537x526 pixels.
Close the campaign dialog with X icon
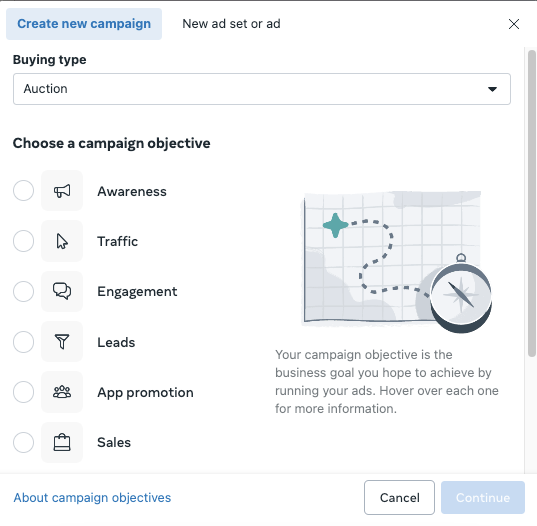tap(514, 24)
